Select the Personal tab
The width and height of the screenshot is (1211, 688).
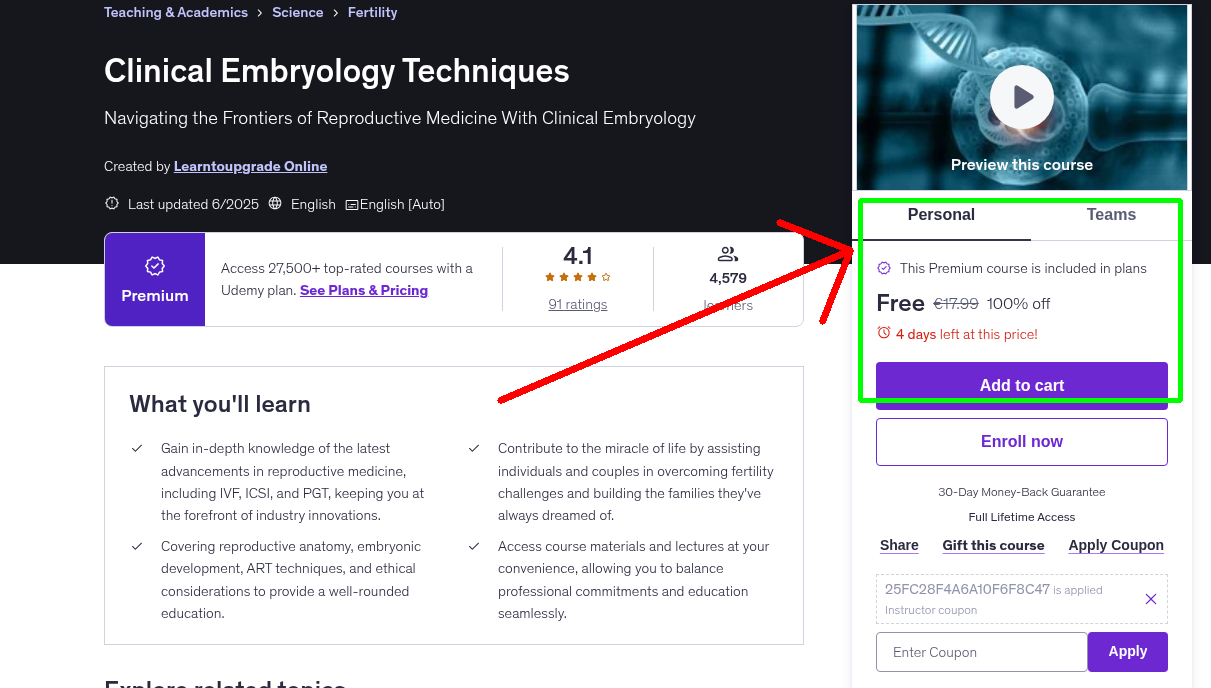click(x=941, y=214)
